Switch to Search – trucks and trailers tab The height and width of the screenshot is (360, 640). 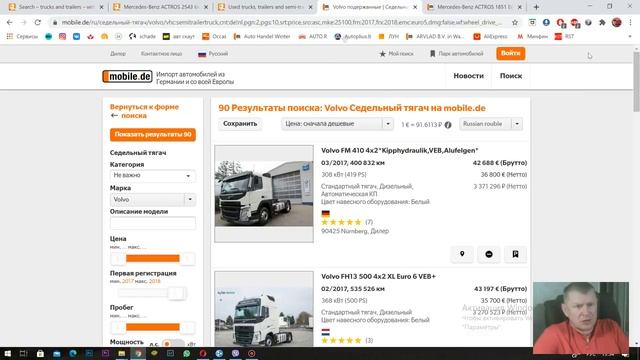tap(55, 7)
